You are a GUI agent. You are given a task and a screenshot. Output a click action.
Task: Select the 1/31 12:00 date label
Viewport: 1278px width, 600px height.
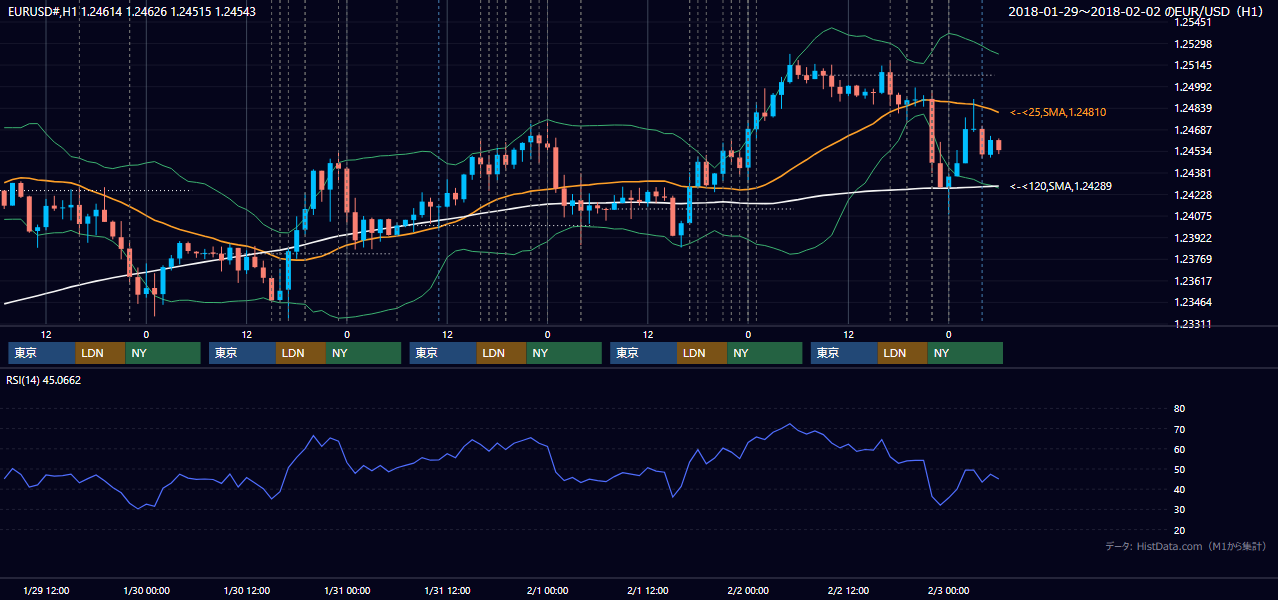[448, 590]
